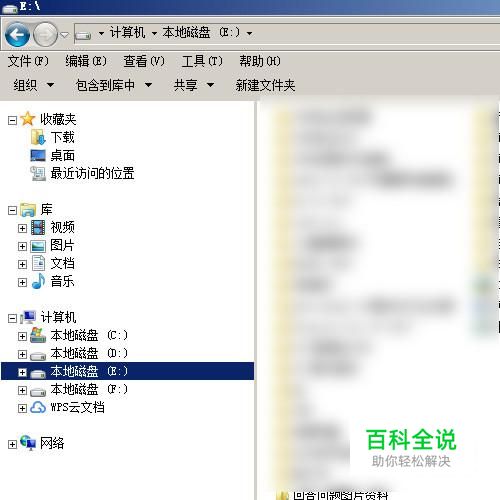Click the 音乐 music note icon
500x500 pixels.
point(38,281)
